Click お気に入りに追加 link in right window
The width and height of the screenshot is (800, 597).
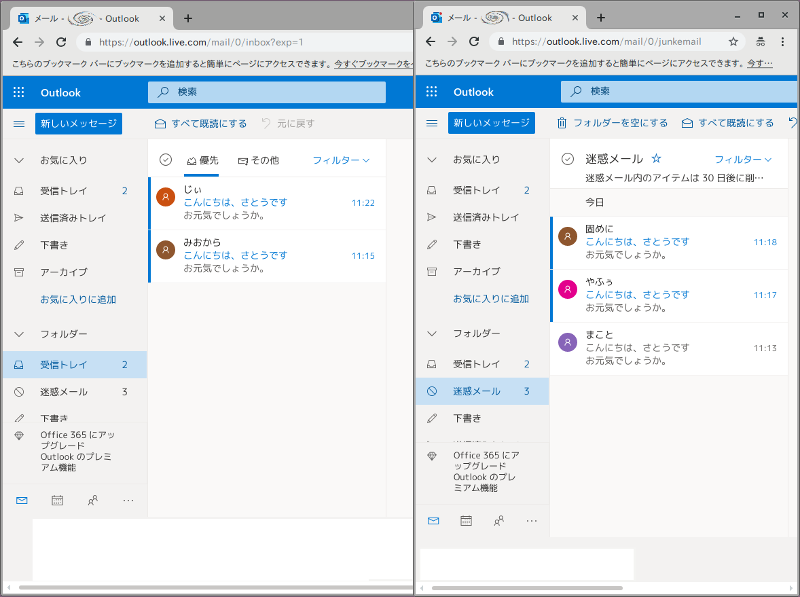[x=490, y=298]
